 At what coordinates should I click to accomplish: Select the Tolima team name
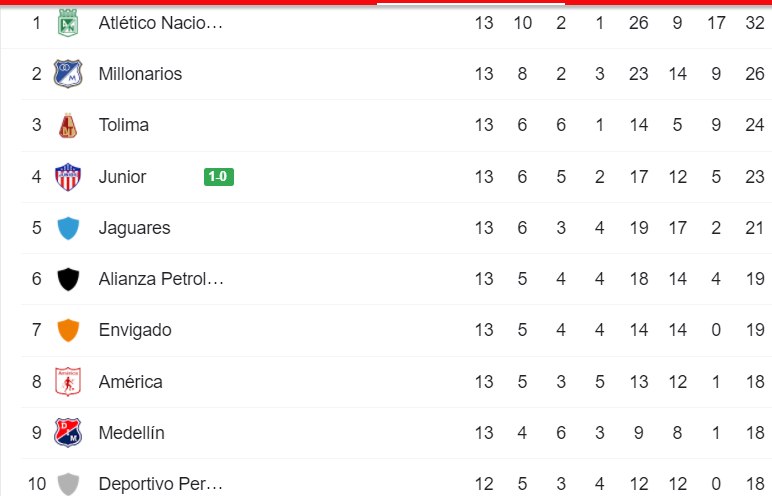[124, 125]
